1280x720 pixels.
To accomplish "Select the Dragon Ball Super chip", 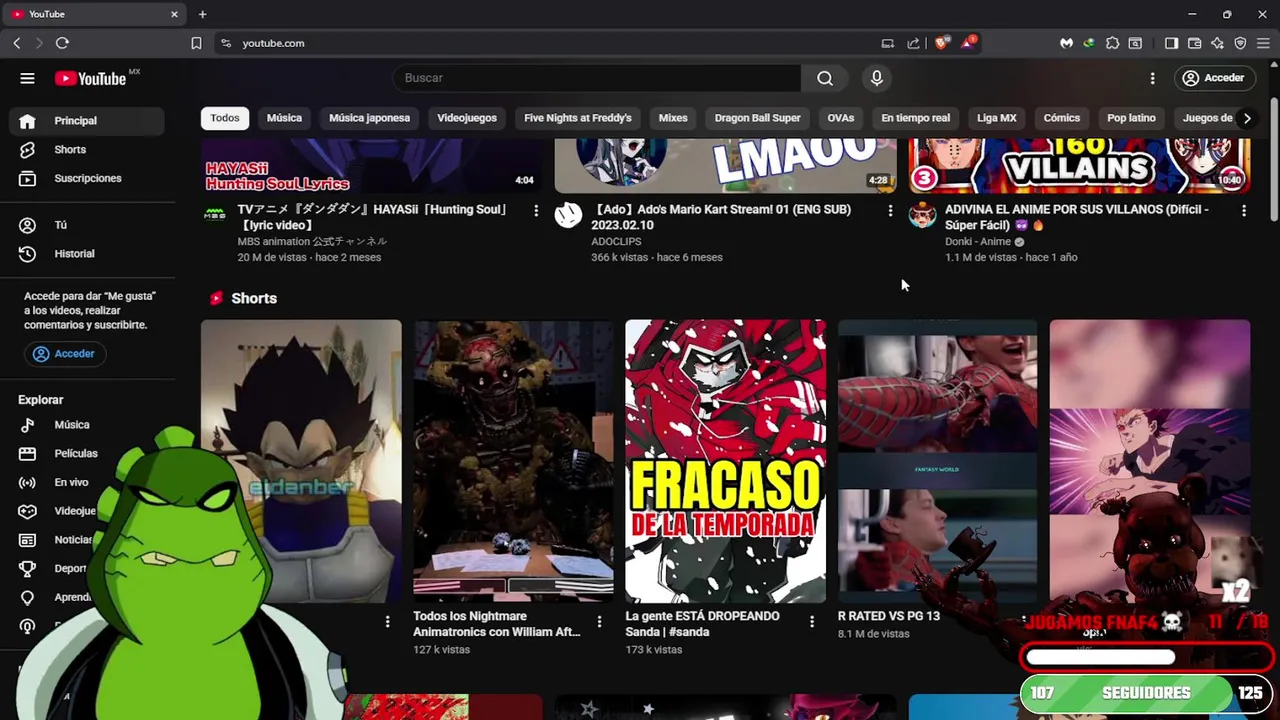I will pyautogui.click(x=758, y=118).
